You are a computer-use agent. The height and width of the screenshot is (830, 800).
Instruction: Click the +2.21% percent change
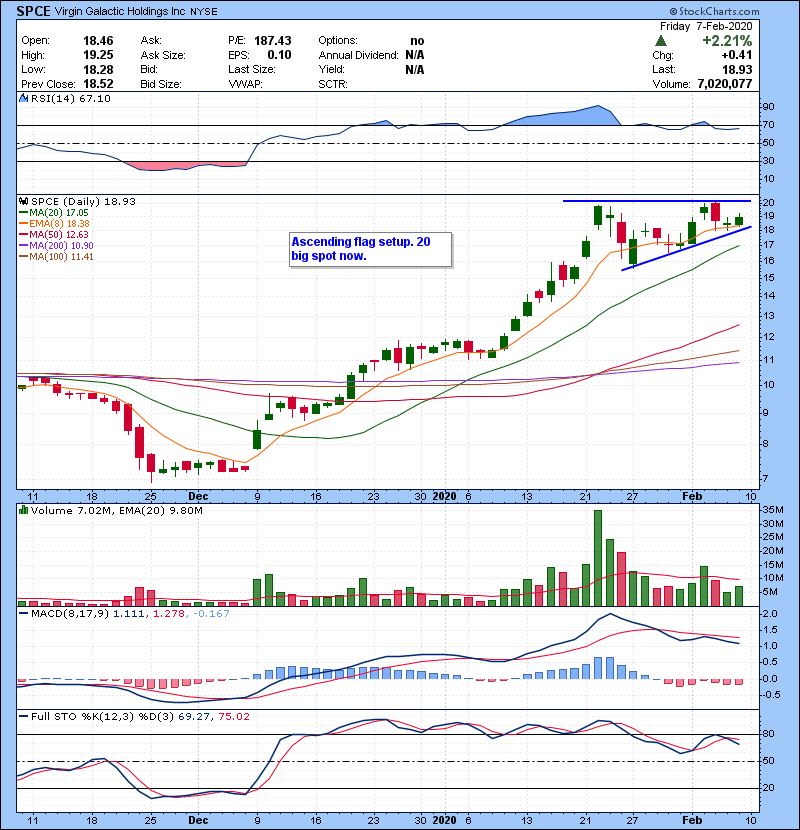(x=727, y=41)
